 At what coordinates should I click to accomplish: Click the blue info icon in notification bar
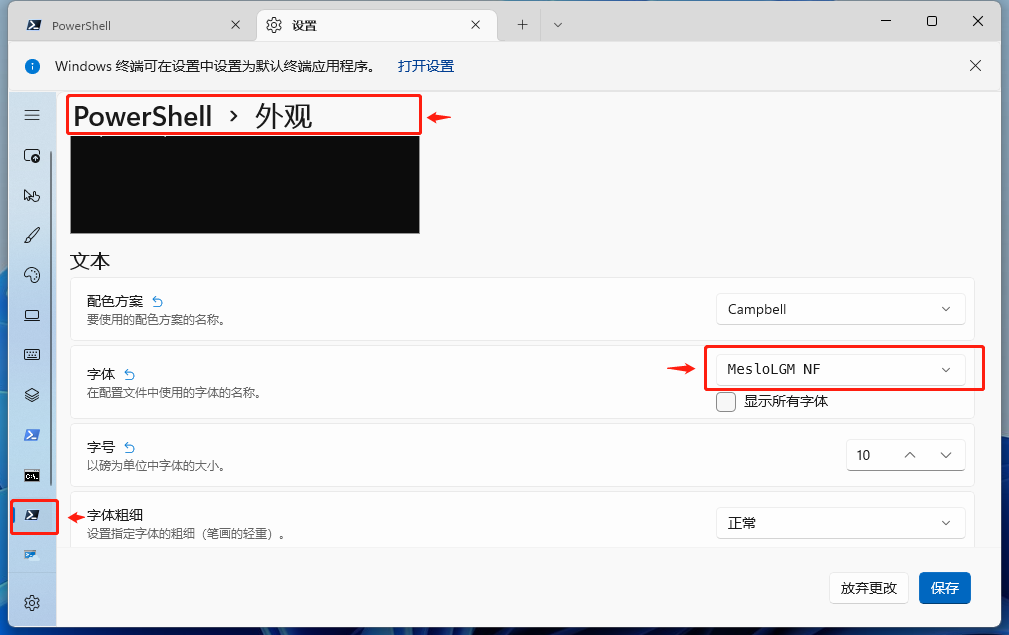pos(32,66)
